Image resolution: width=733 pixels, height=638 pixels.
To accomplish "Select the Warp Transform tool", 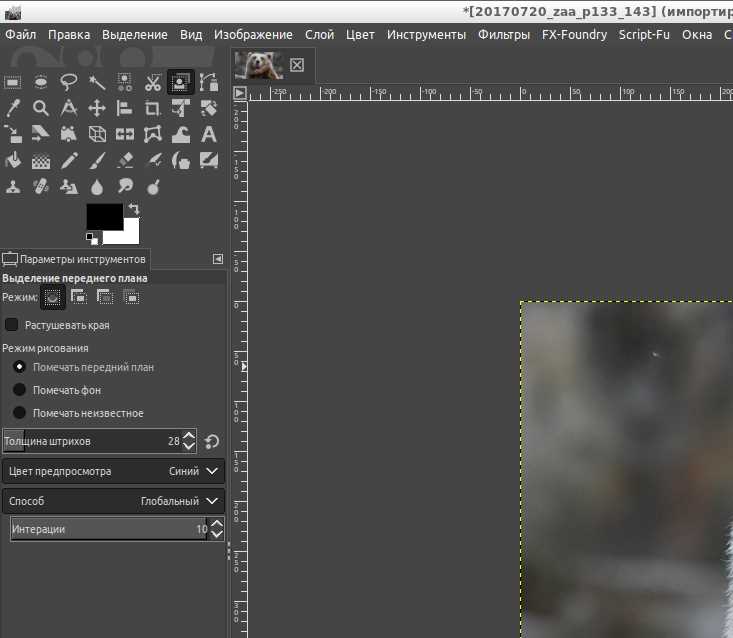I will pyautogui.click(x=180, y=135).
